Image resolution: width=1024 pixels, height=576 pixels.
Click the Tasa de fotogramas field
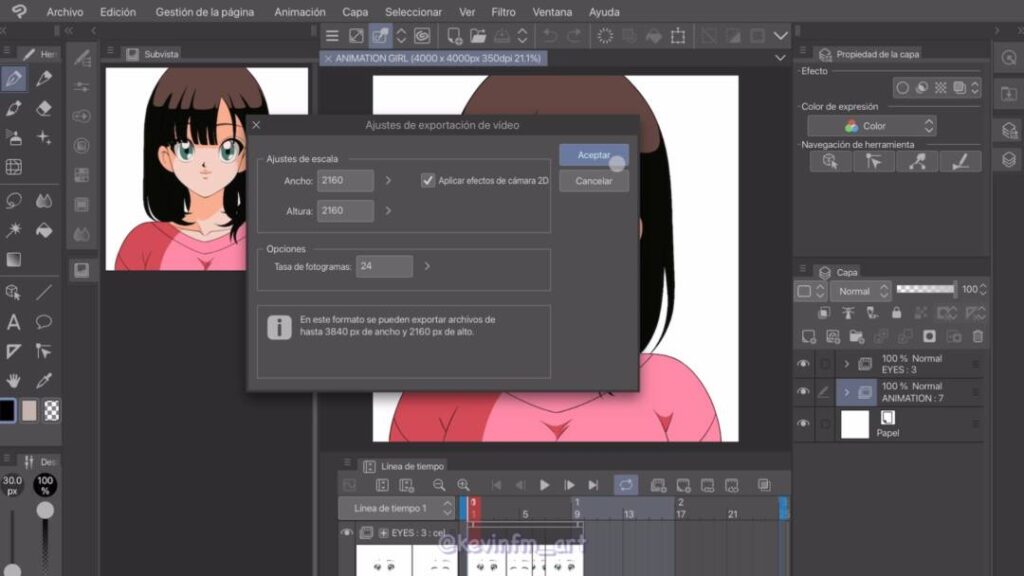pyautogui.click(x=384, y=266)
